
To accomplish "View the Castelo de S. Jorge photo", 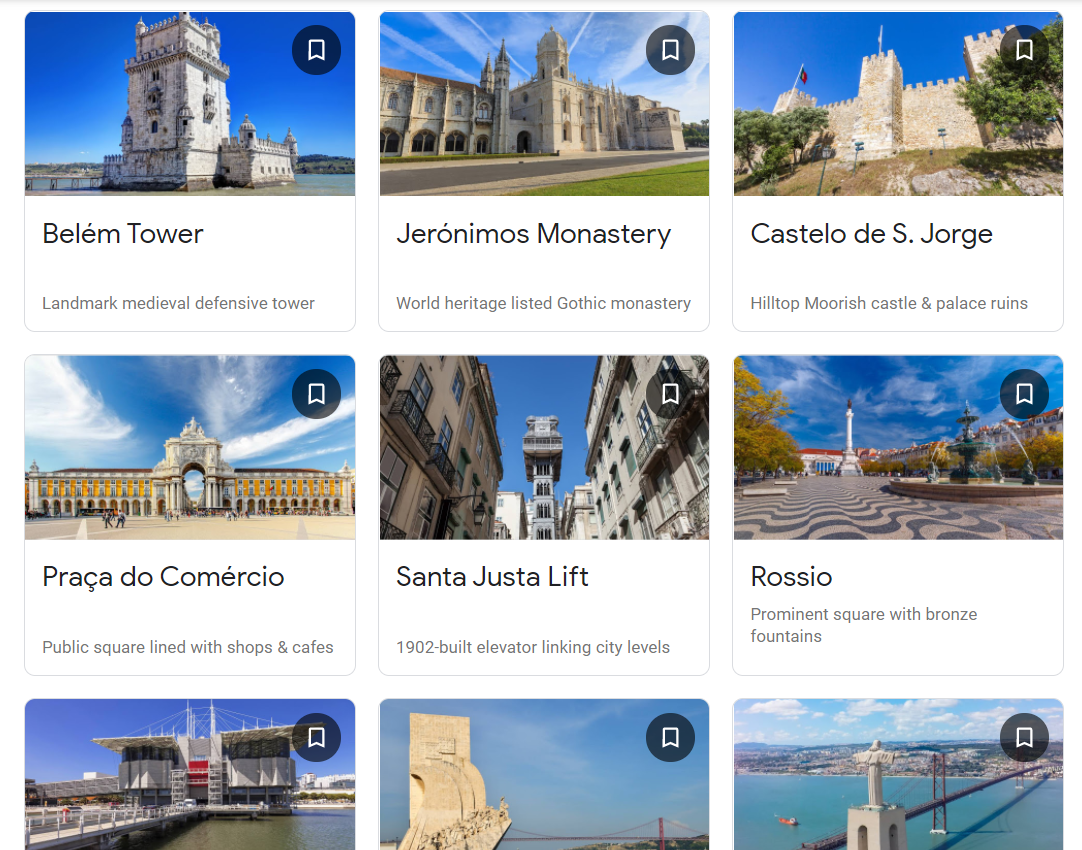I will pyautogui.click(x=898, y=103).
